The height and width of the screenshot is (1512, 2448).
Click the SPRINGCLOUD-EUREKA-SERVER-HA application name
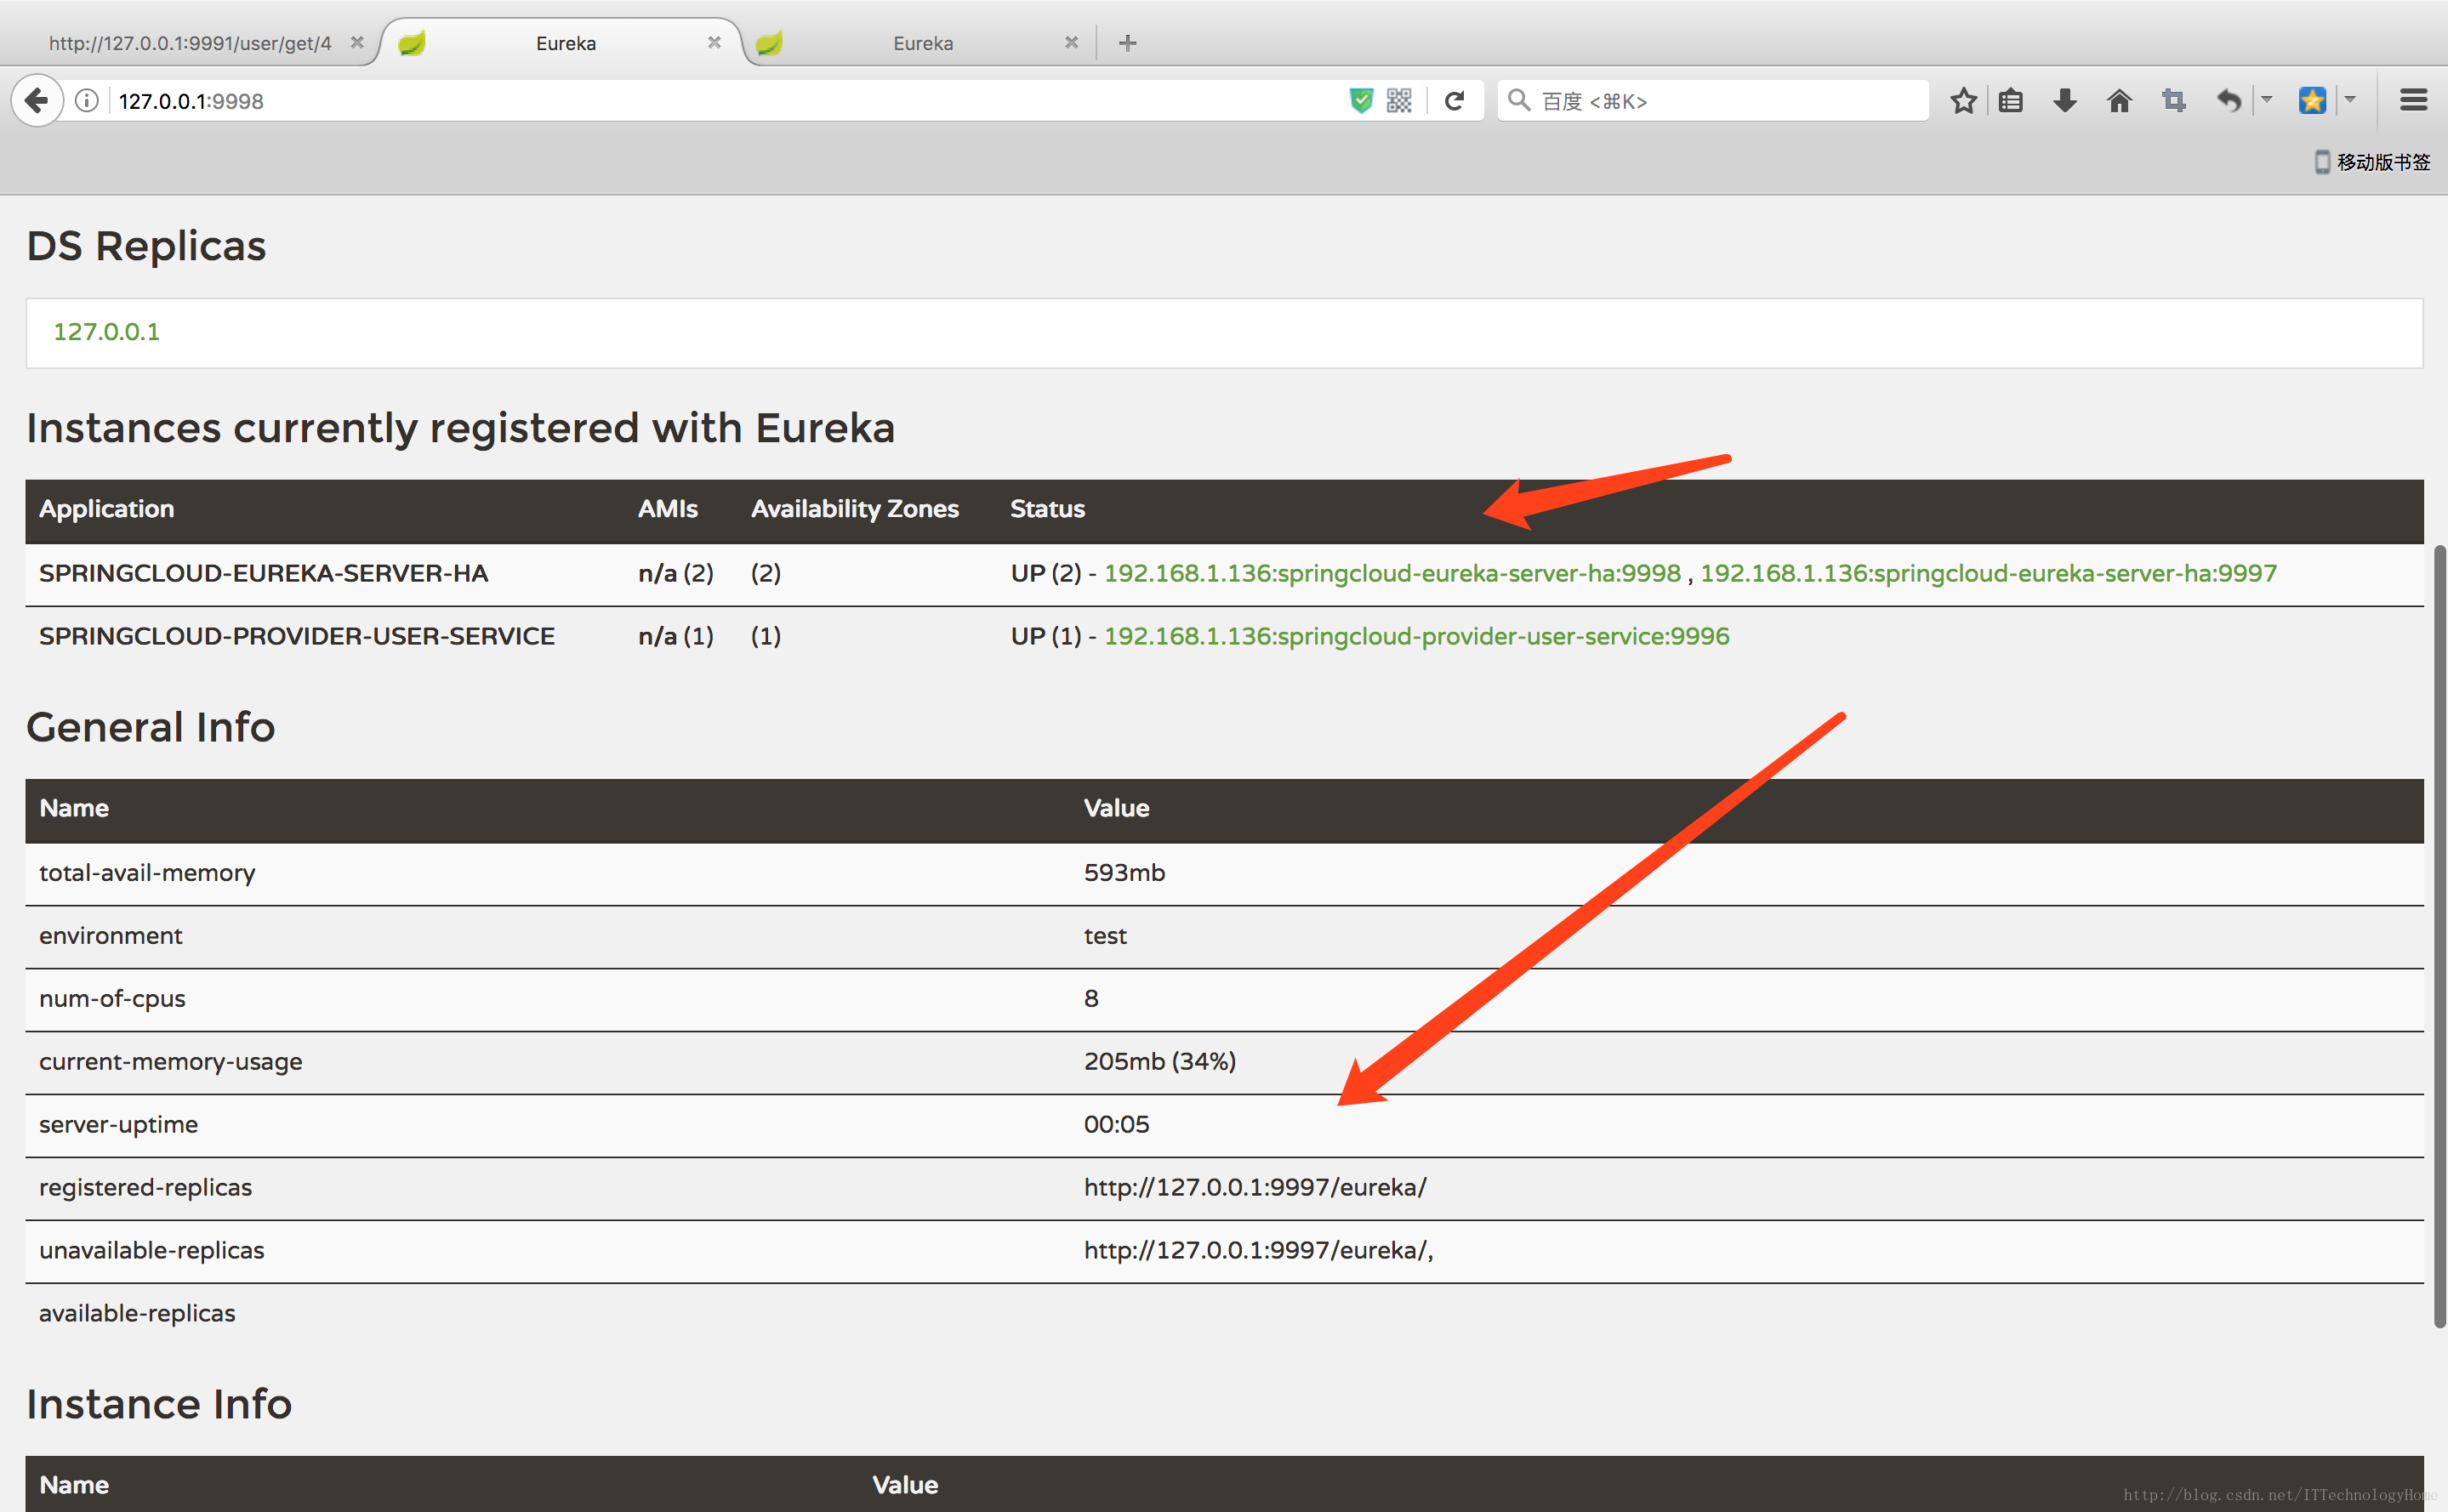(264, 573)
